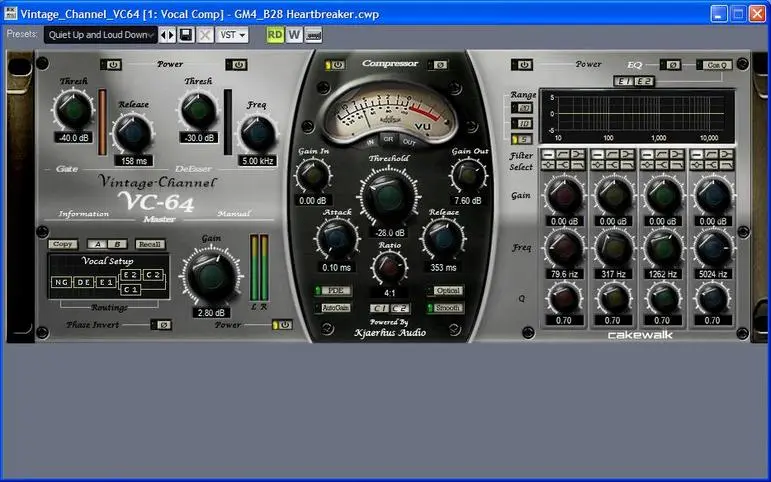Toggle the Compressor power switch

point(335,64)
